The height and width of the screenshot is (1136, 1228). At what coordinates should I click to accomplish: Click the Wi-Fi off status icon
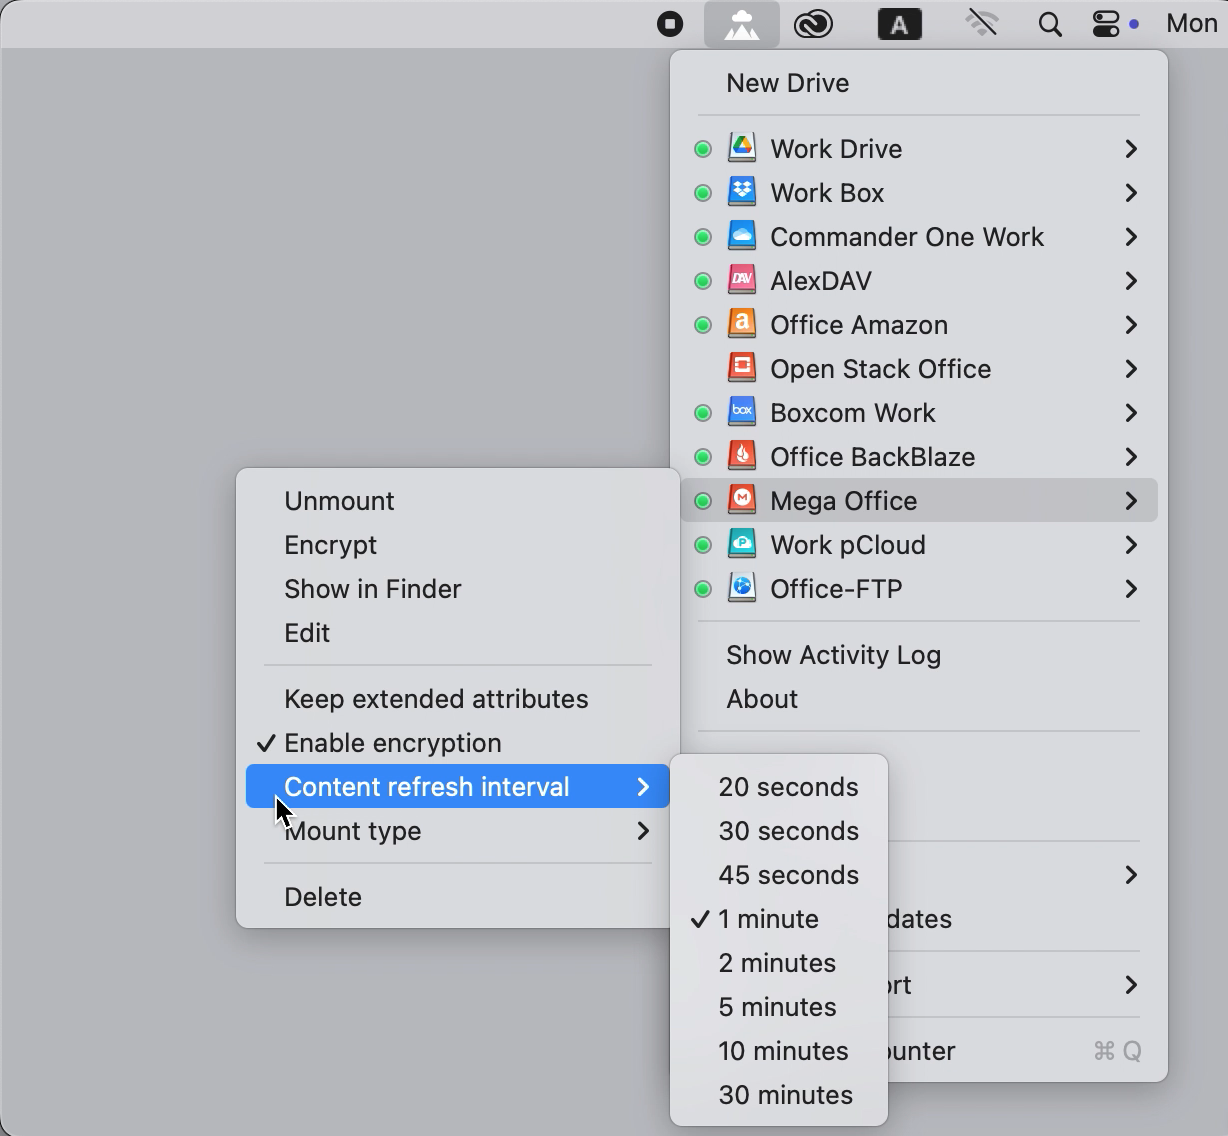click(982, 24)
